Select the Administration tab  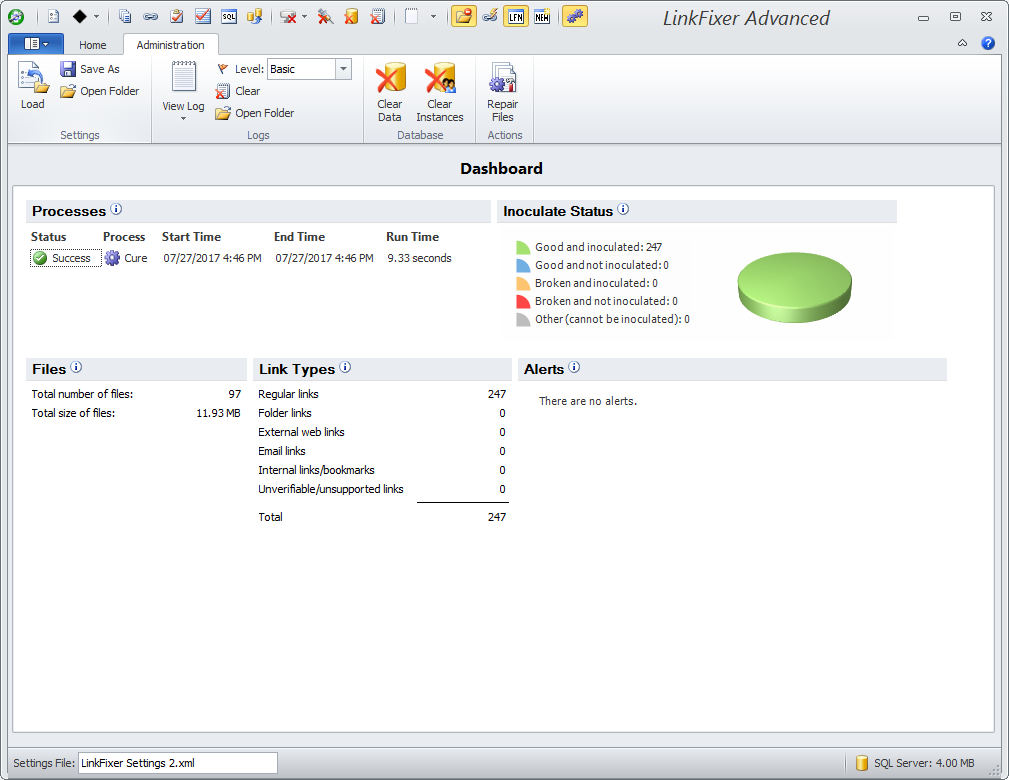click(171, 45)
